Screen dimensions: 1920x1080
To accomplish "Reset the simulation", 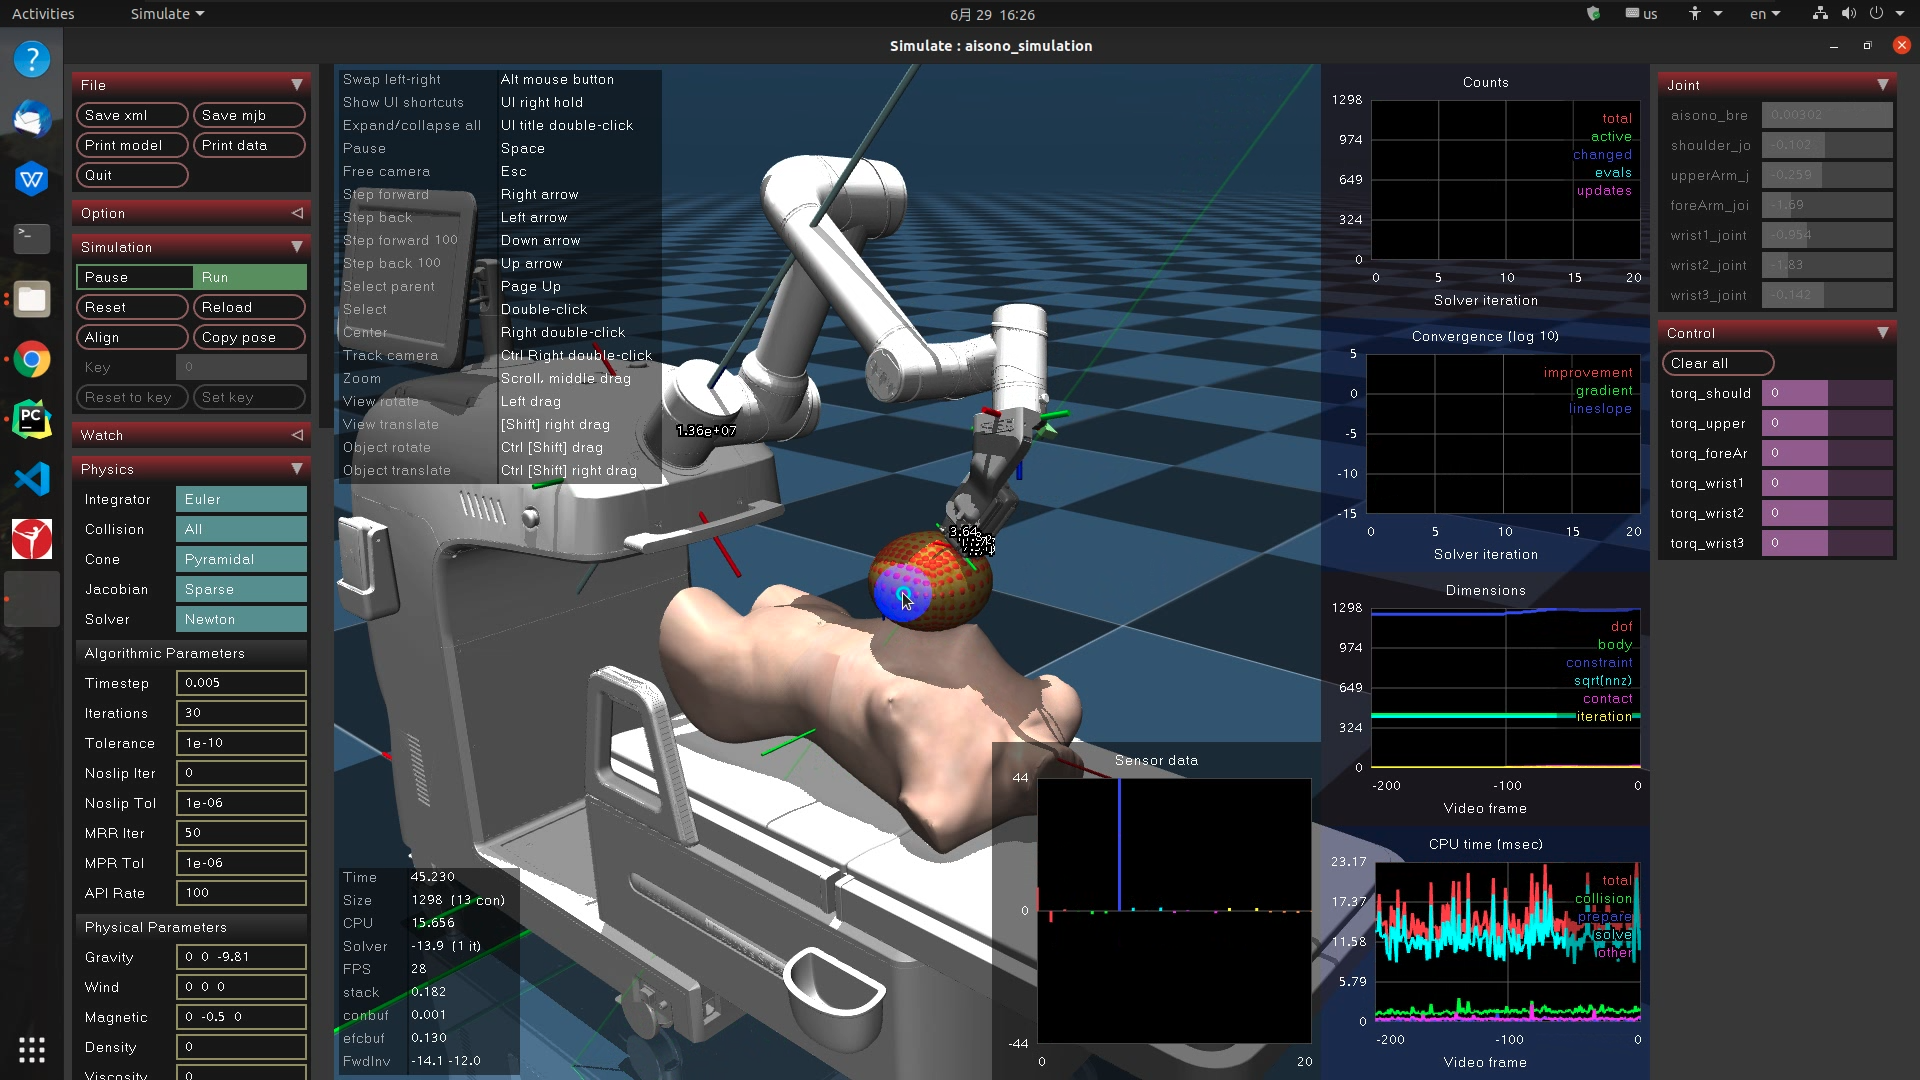I will [132, 307].
